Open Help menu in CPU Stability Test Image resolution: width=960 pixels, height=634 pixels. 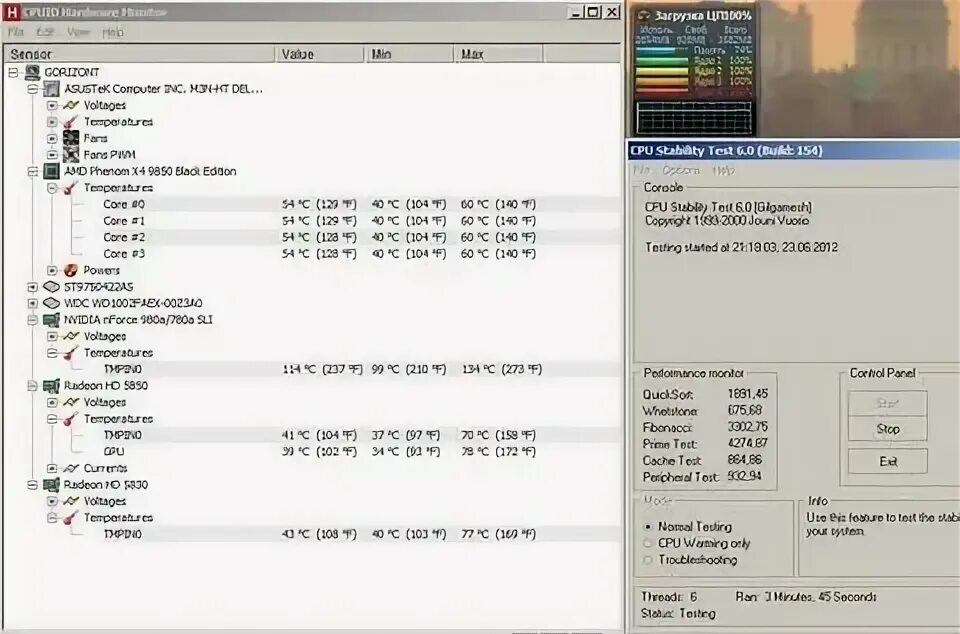pyautogui.click(x=723, y=170)
